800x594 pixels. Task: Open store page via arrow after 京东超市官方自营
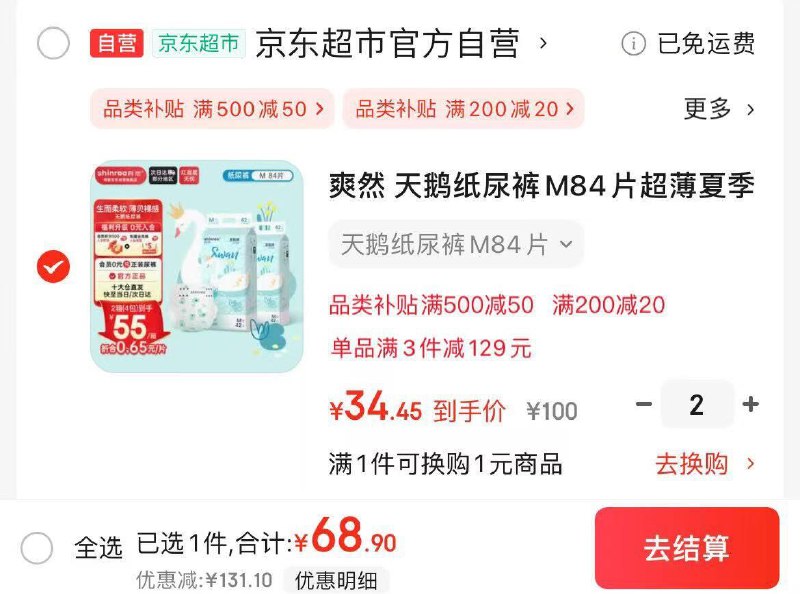[x=543, y=43]
